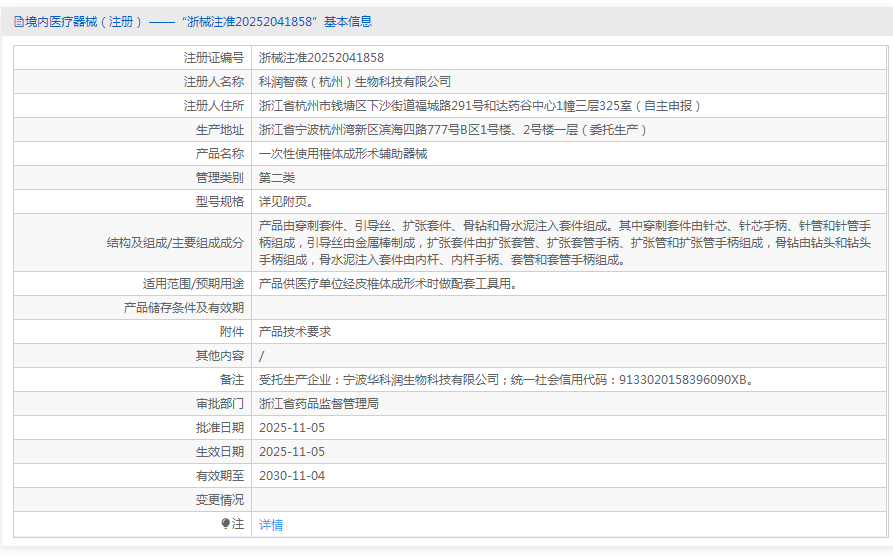Select the 生效日期 value 2025-11-05

(x=292, y=452)
